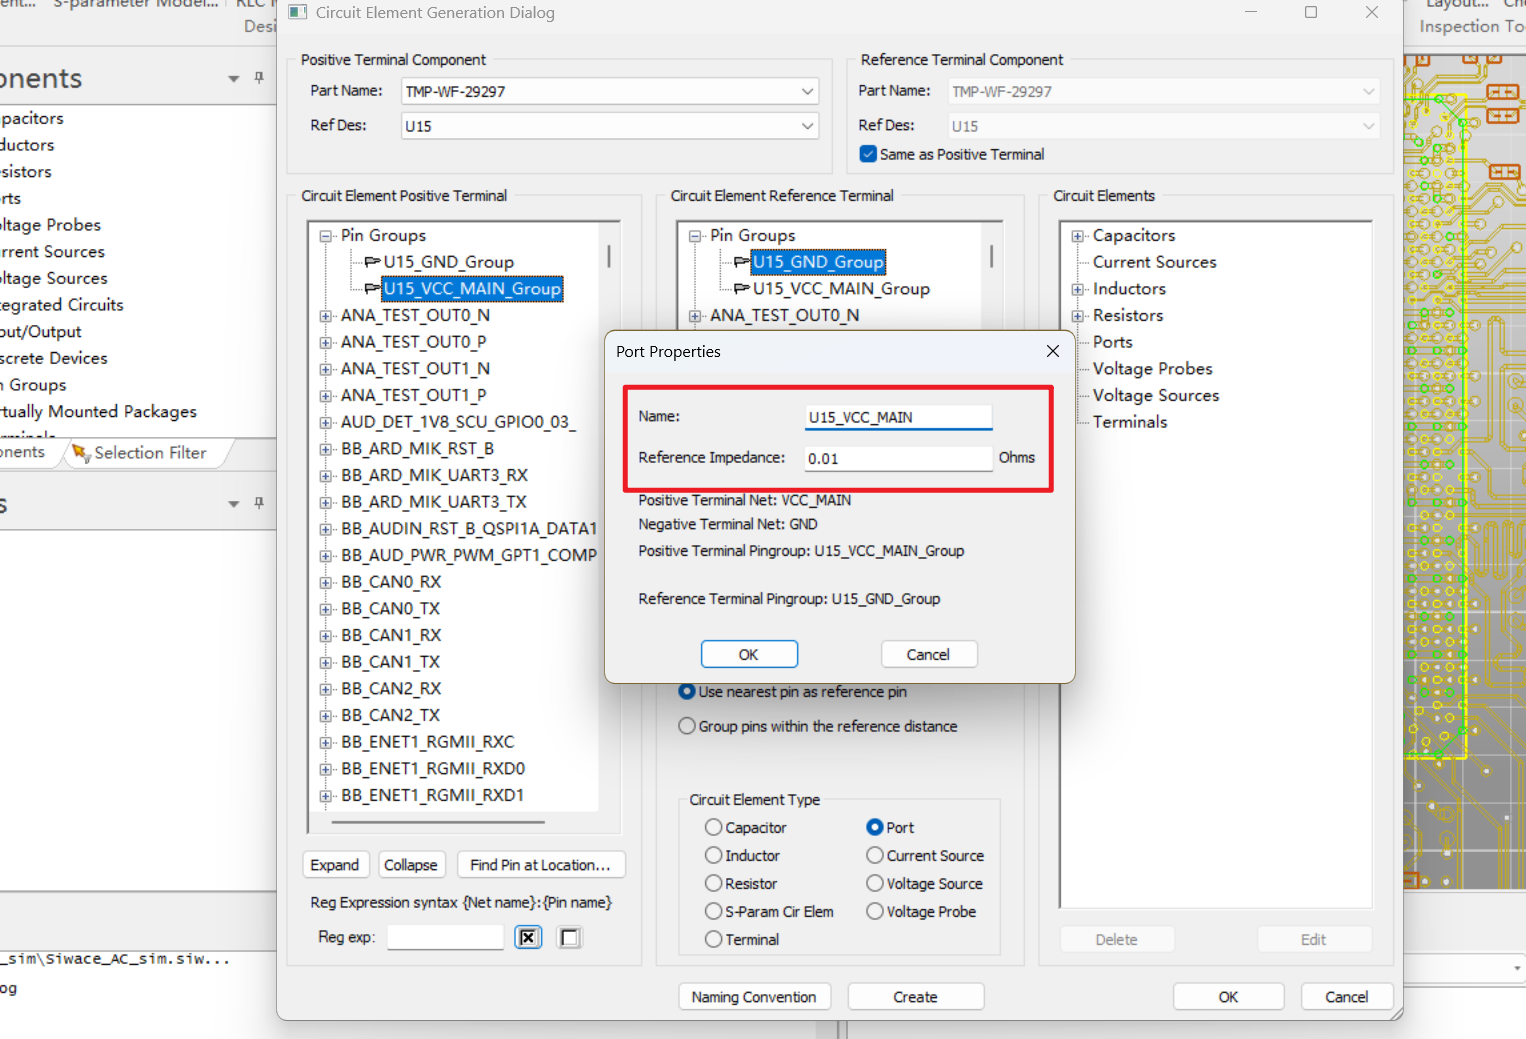This screenshot has width=1526, height=1039.
Task: Choose Inductor circuit element type
Action: pyautogui.click(x=713, y=855)
